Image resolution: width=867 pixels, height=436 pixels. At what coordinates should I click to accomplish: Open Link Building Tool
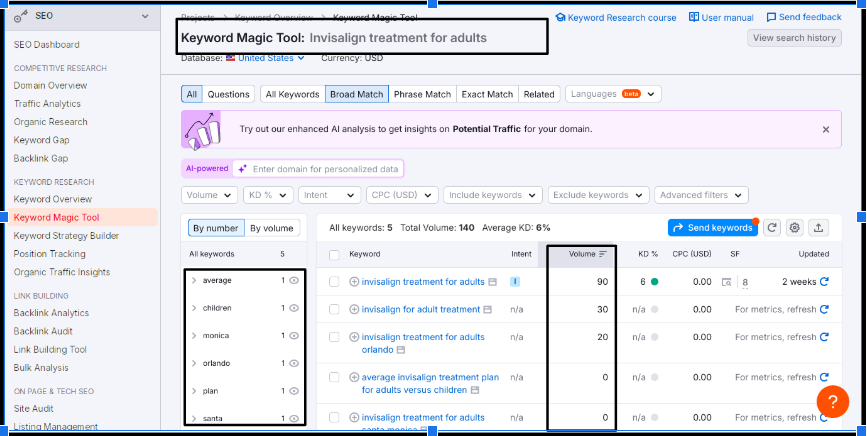50,350
